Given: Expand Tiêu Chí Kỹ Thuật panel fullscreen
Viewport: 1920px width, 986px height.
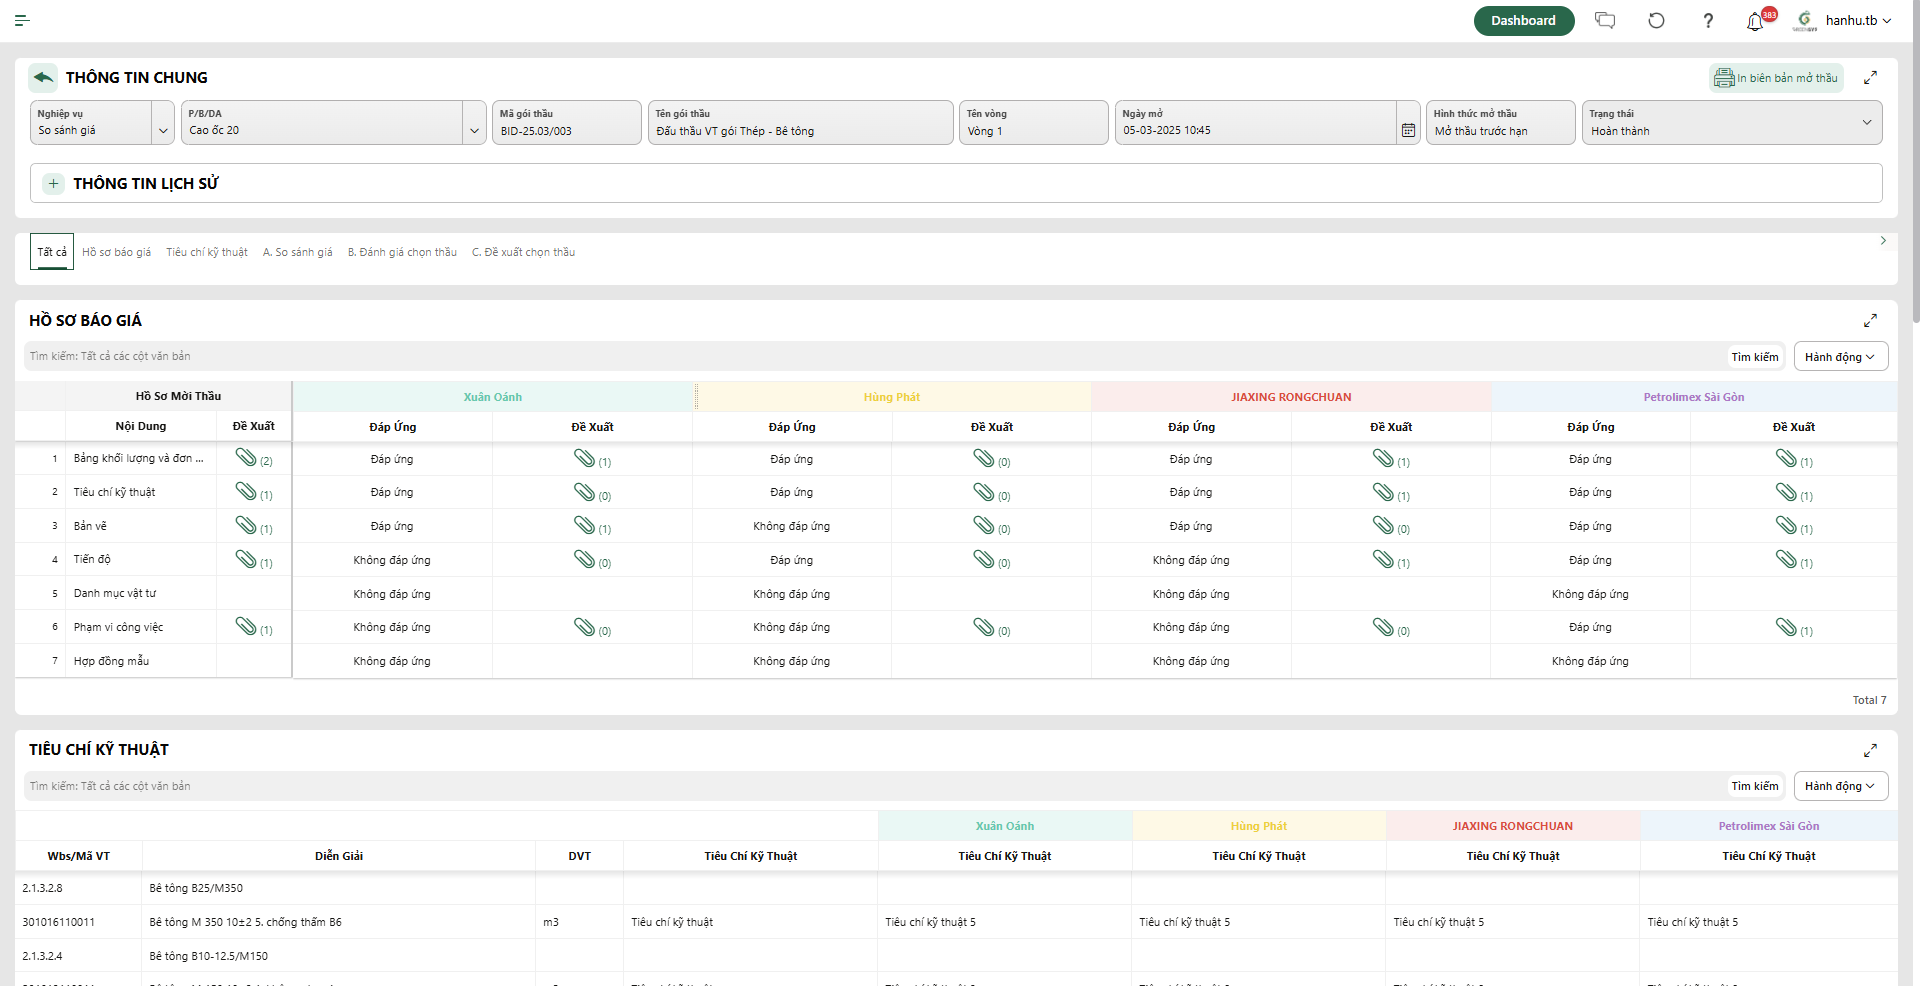Looking at the screenshot, I should [1870, 750].
